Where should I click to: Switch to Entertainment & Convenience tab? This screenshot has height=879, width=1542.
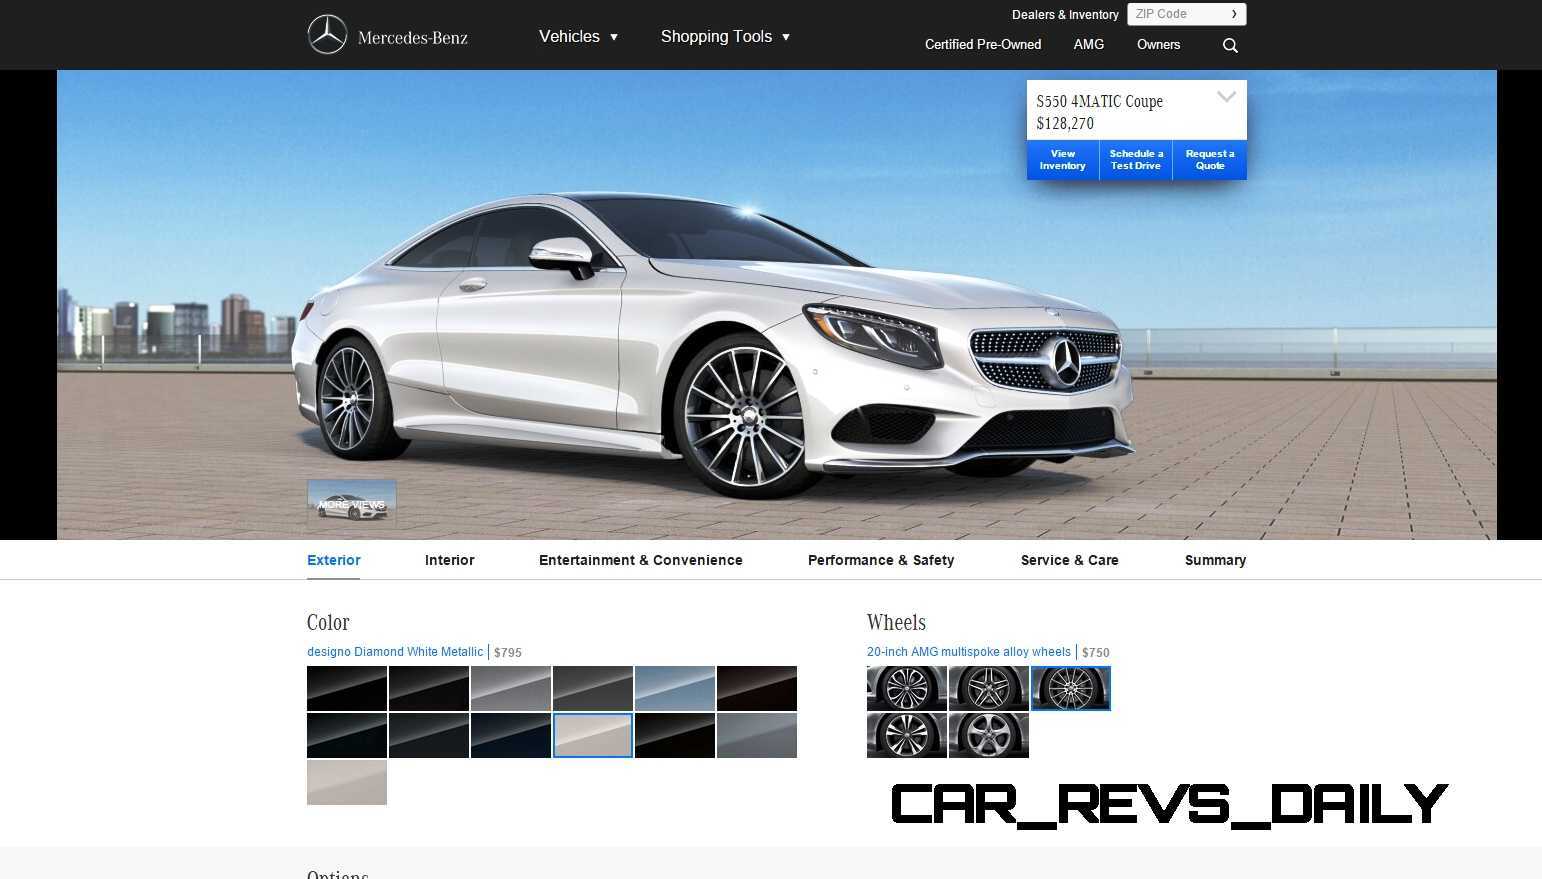(x=641, y=560)
